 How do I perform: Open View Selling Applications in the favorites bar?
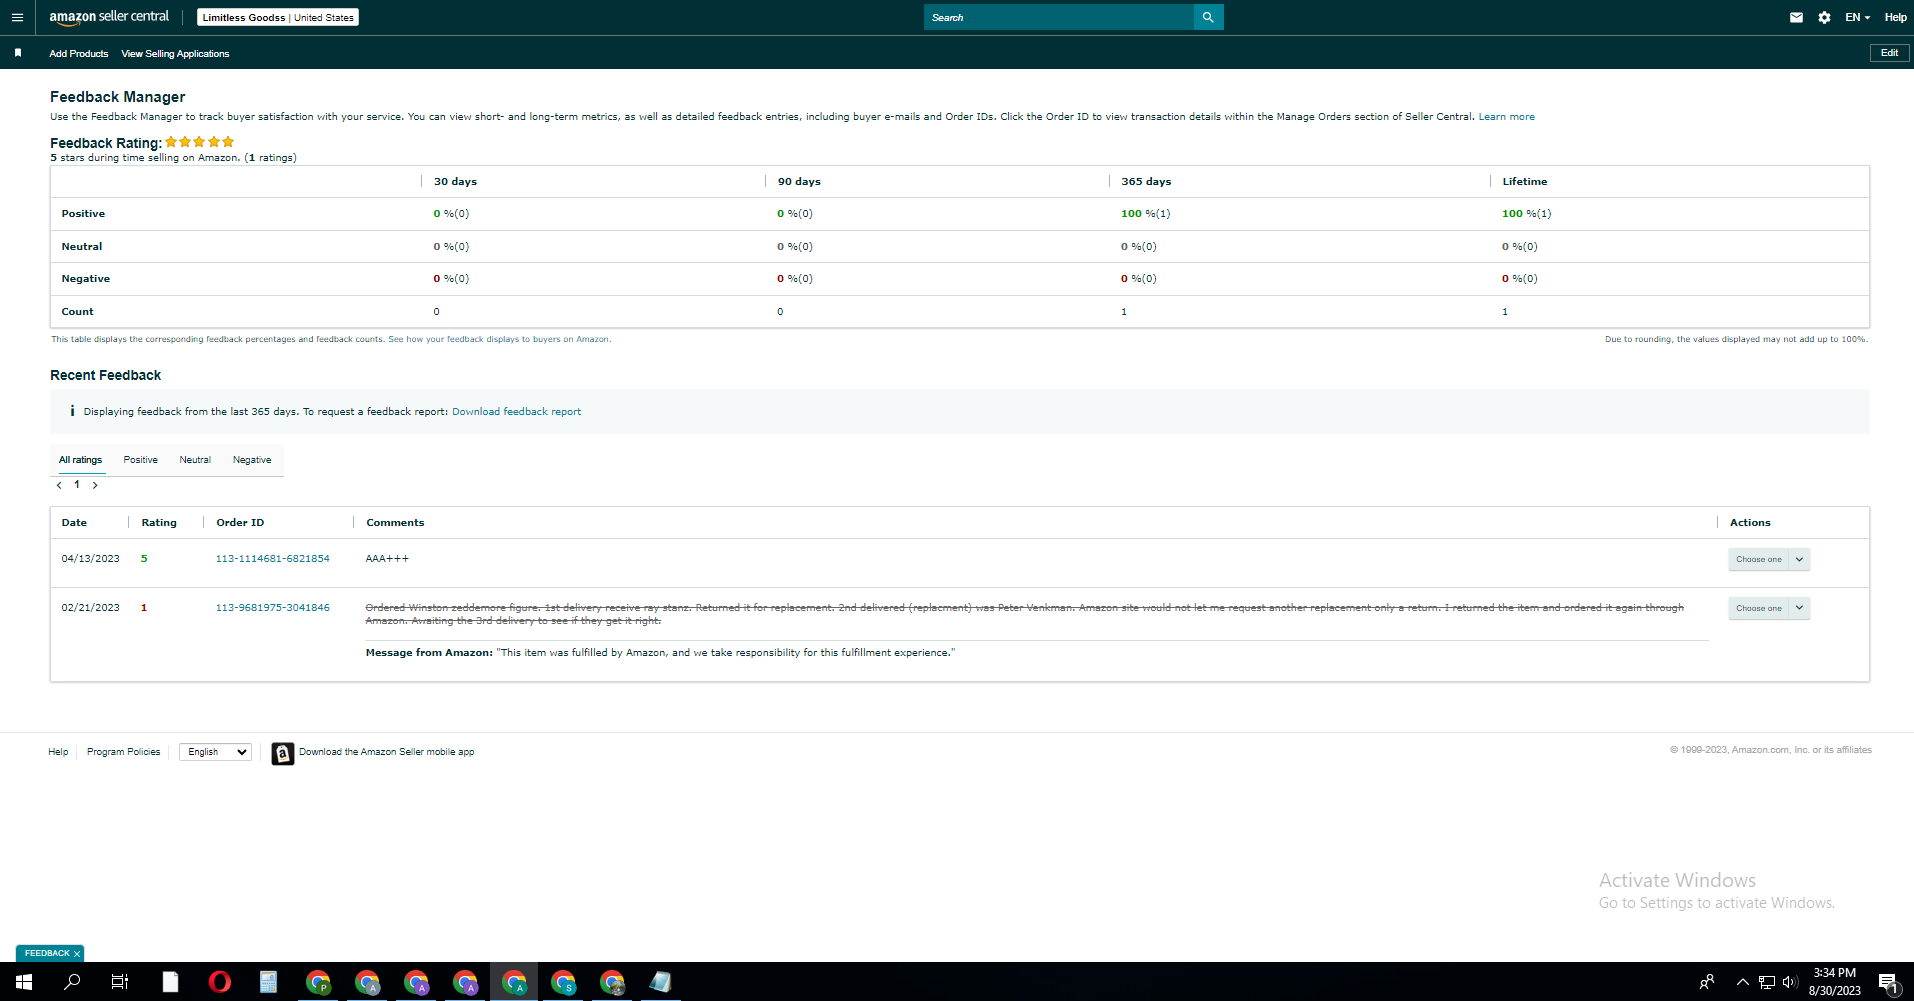(x=175, y=54)
